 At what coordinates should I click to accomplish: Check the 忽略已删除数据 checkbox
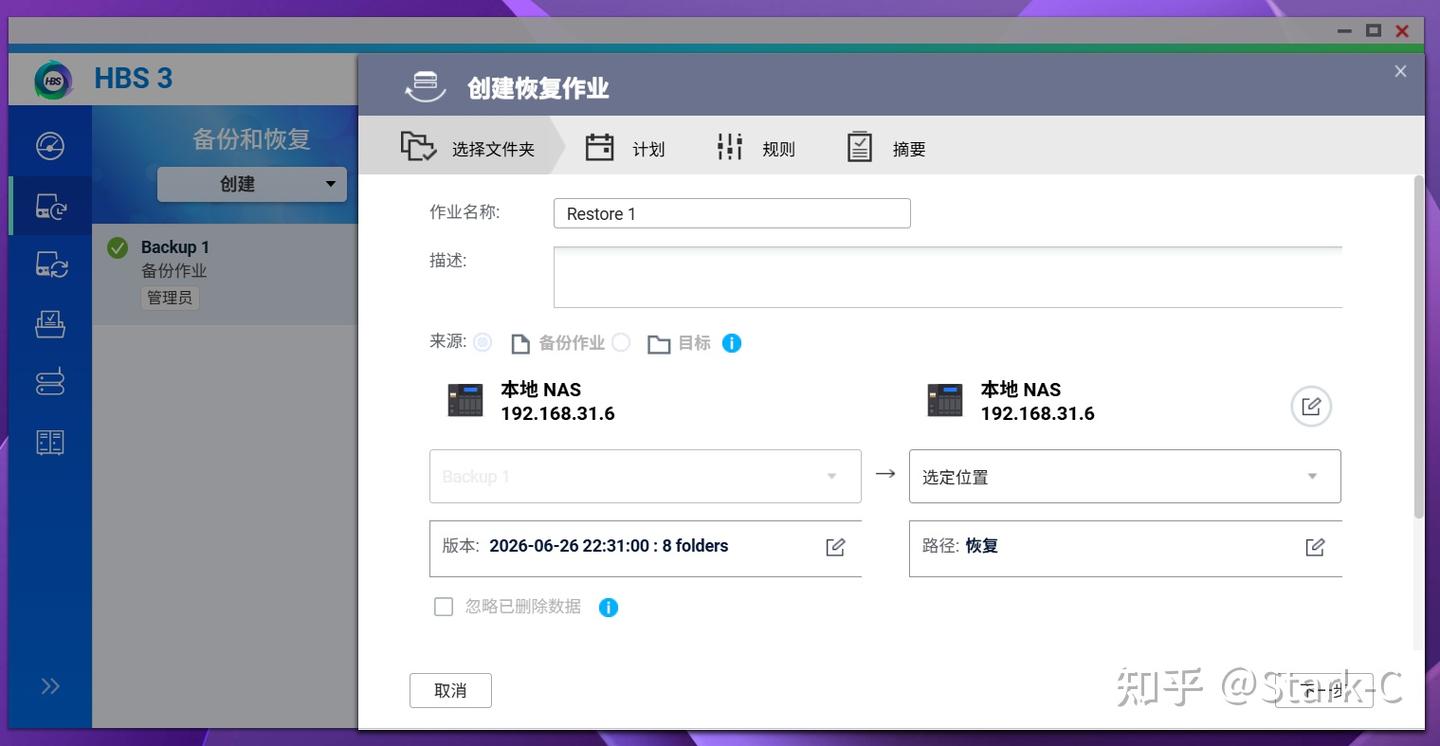pos(443,607)
